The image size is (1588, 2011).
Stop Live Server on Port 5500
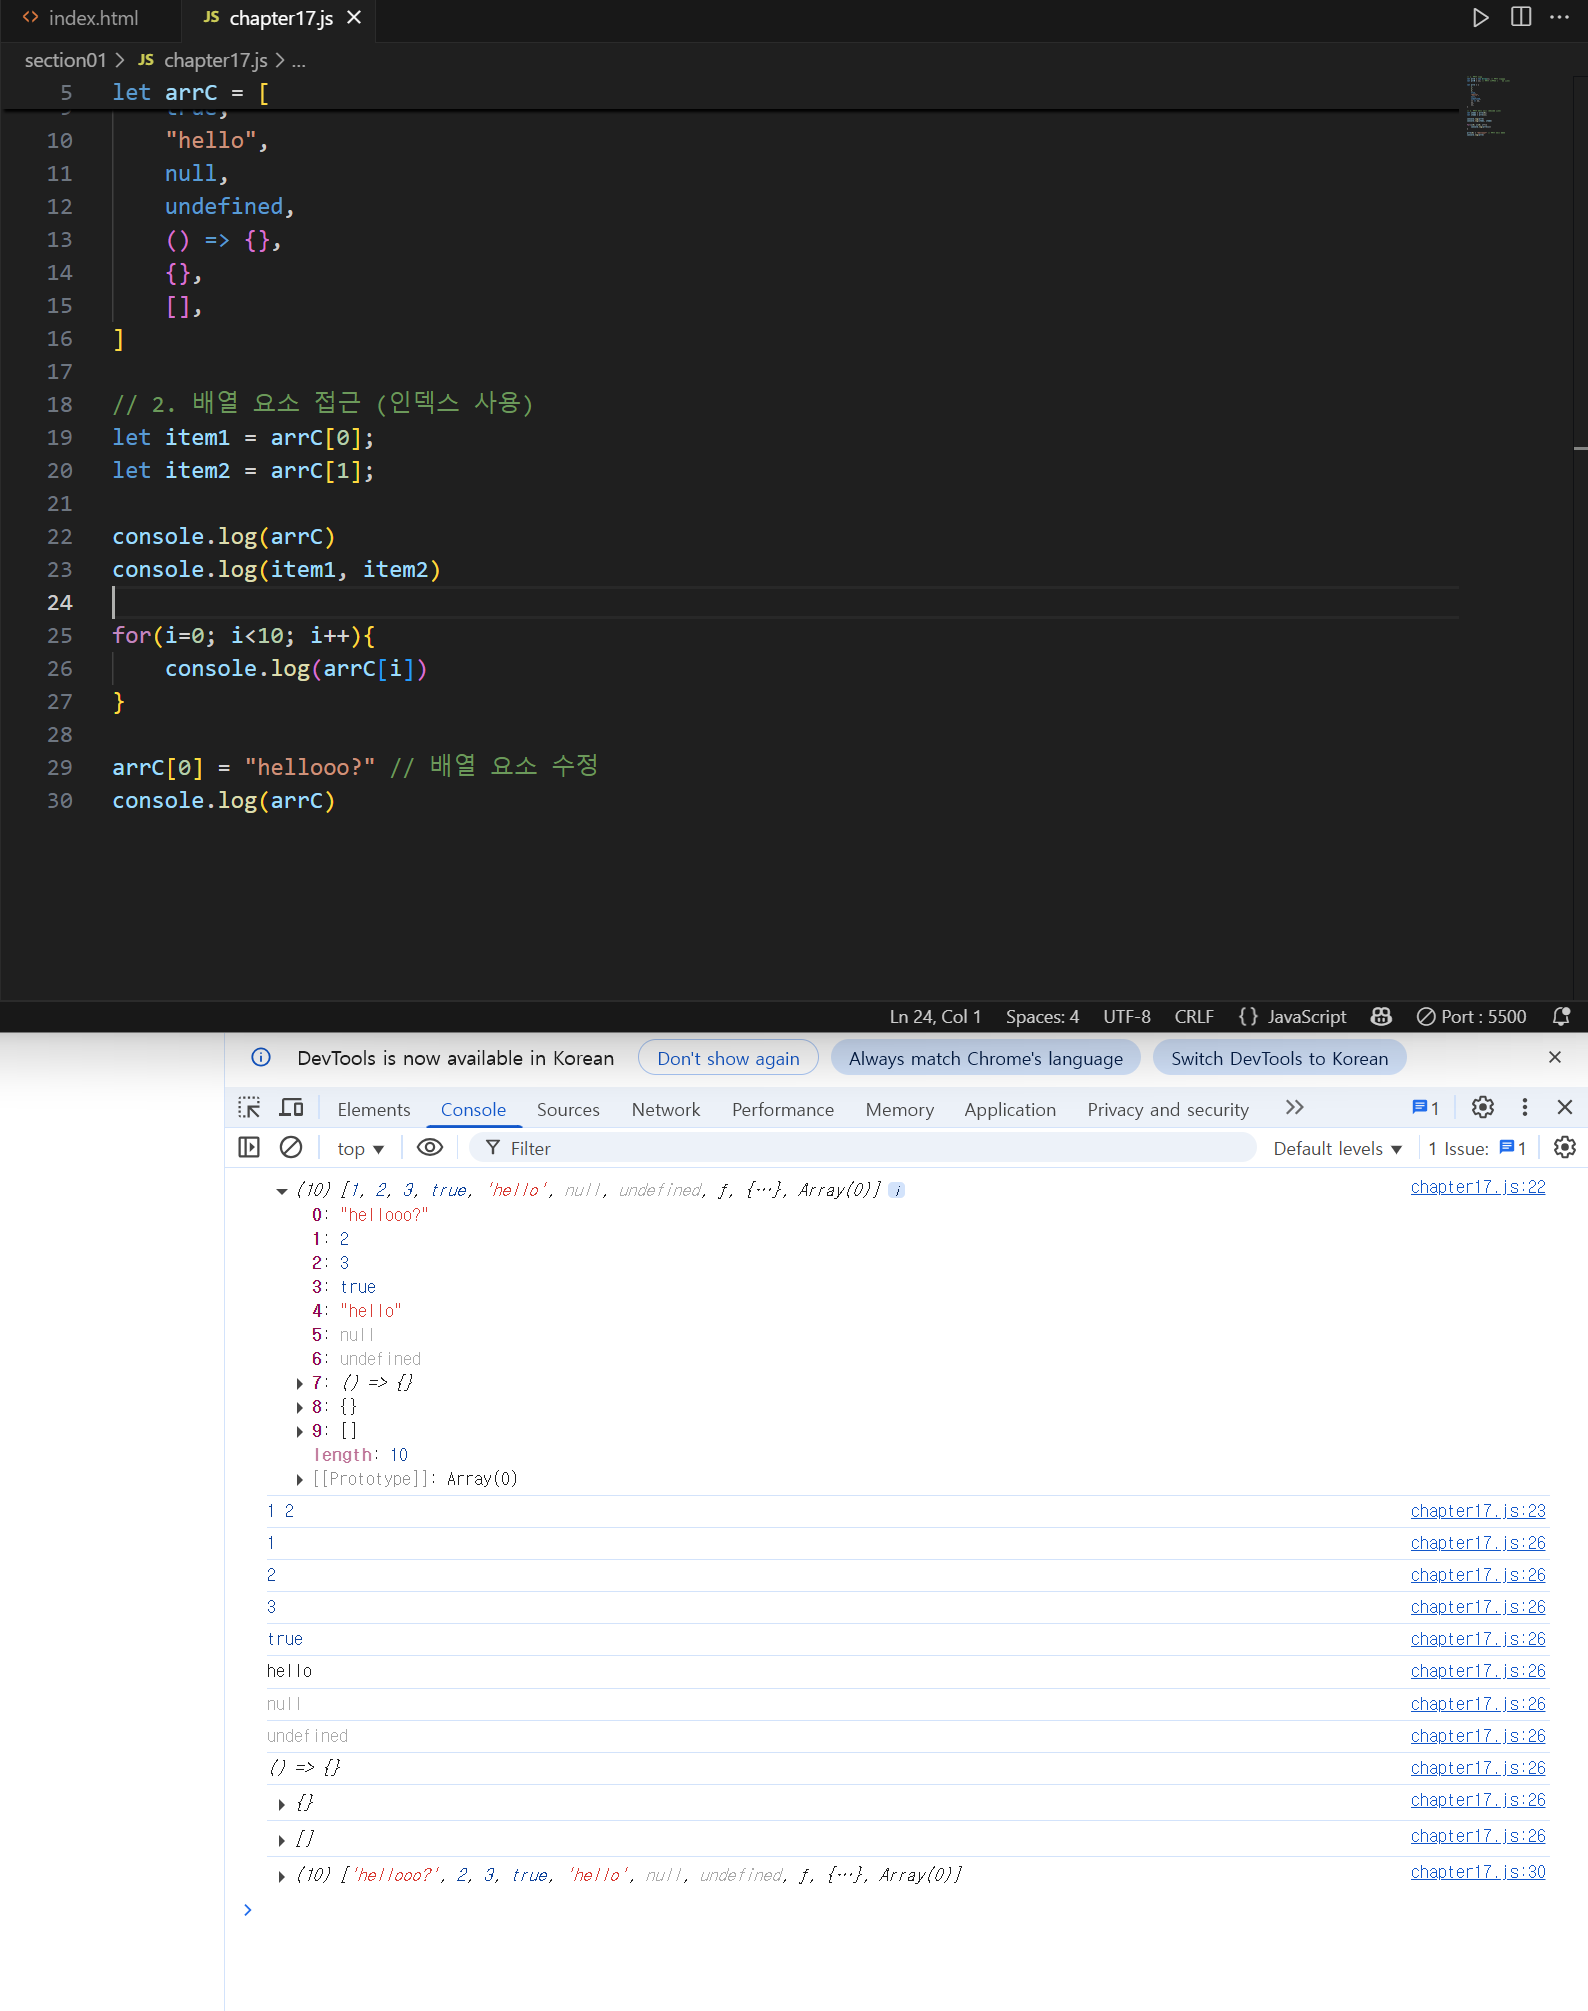coord(1471,1016)
